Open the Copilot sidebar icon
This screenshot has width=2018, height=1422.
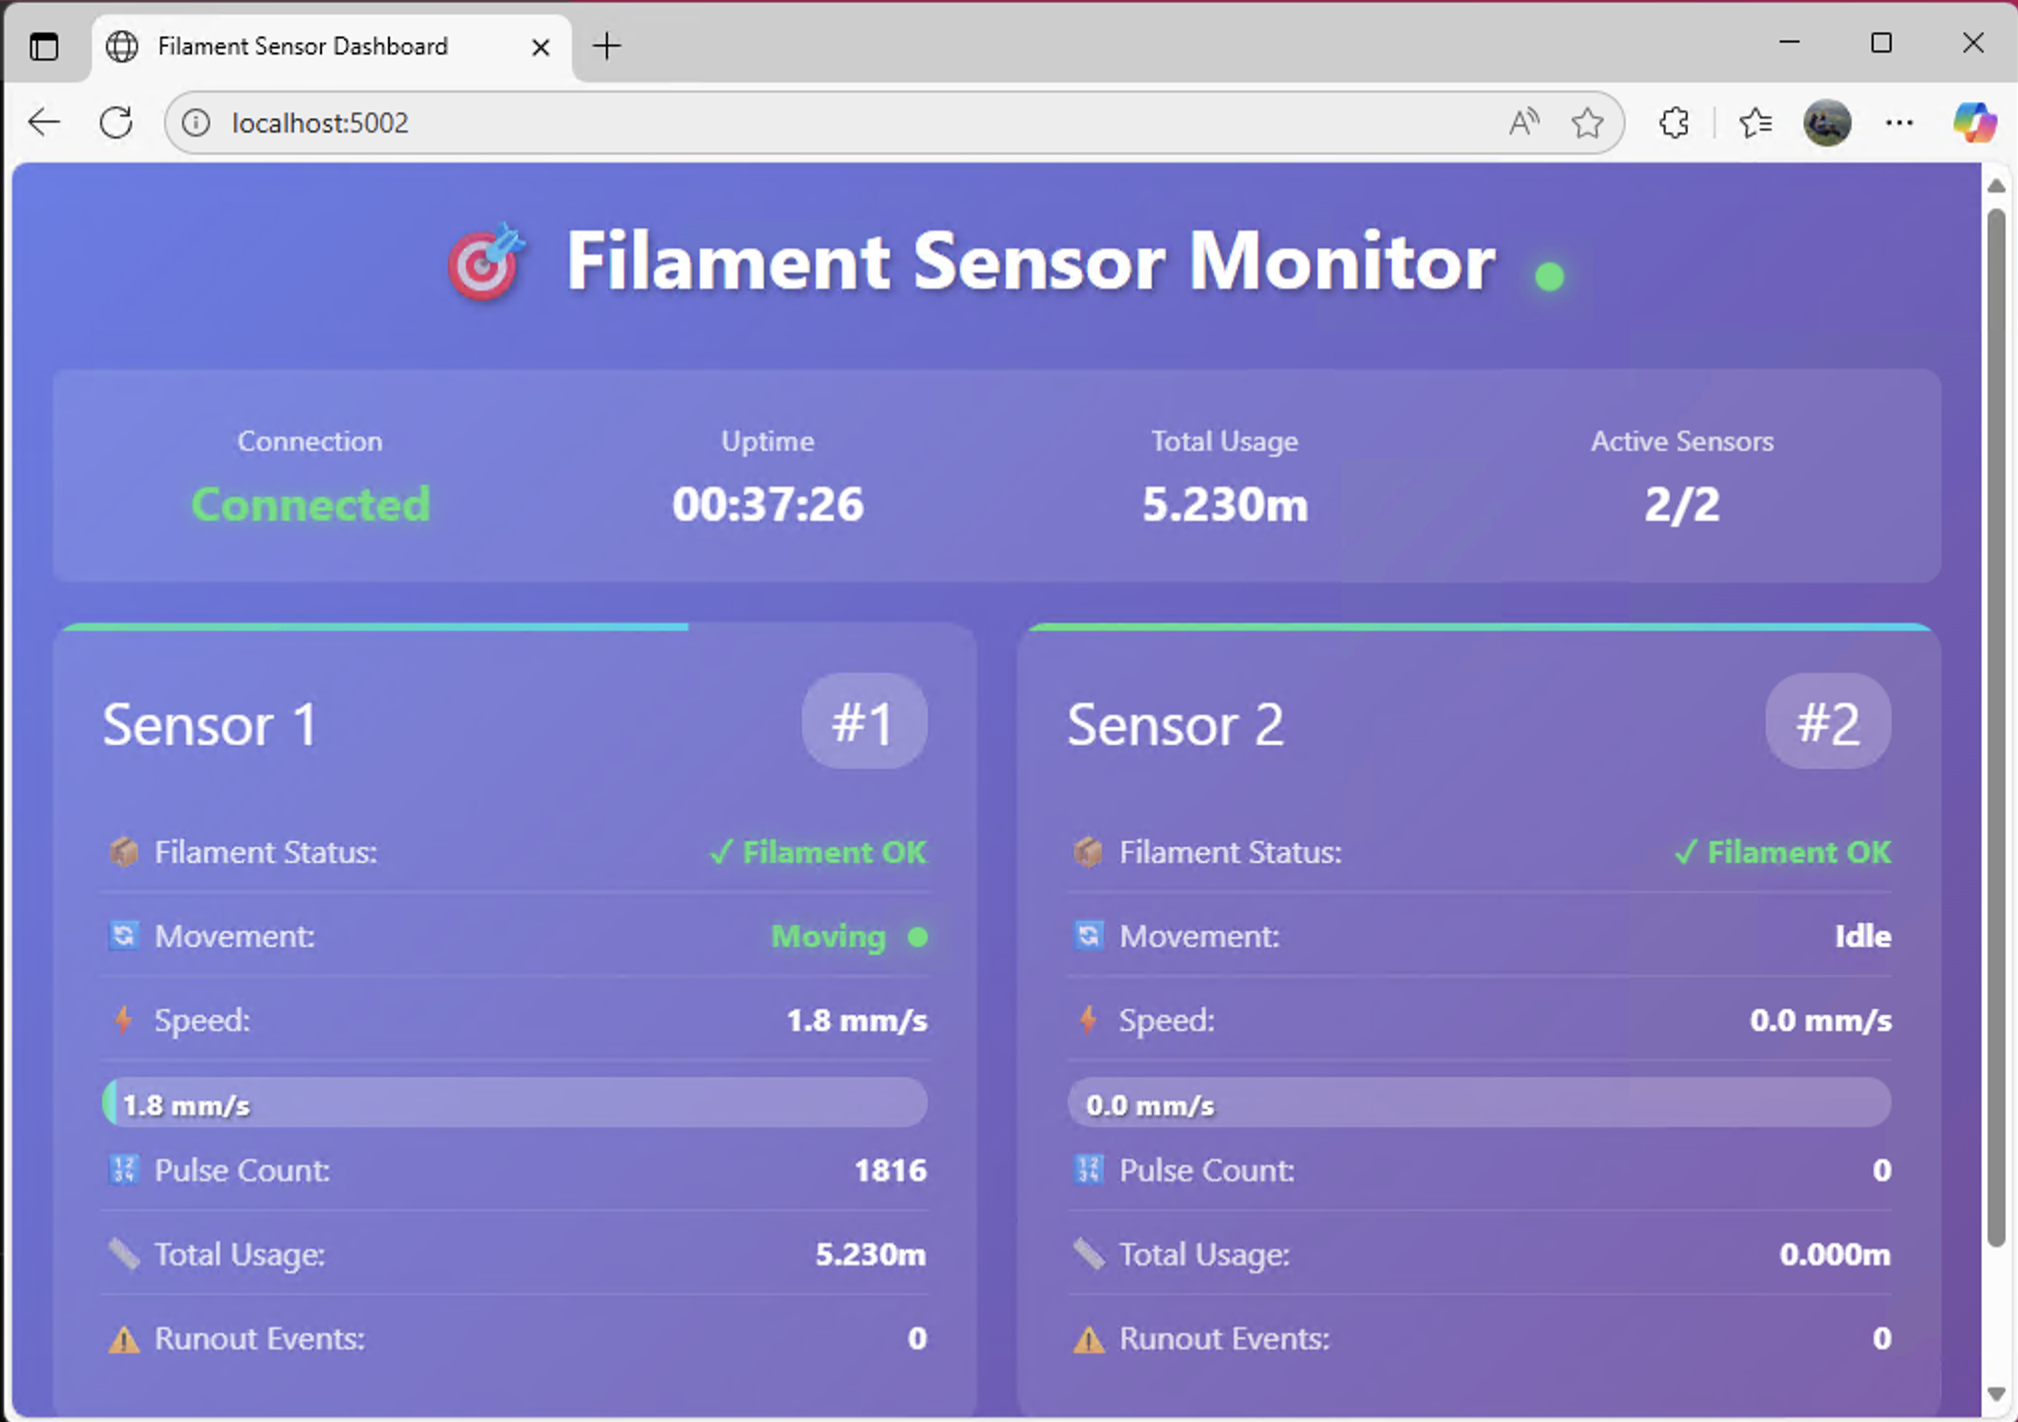(1974, 123)
